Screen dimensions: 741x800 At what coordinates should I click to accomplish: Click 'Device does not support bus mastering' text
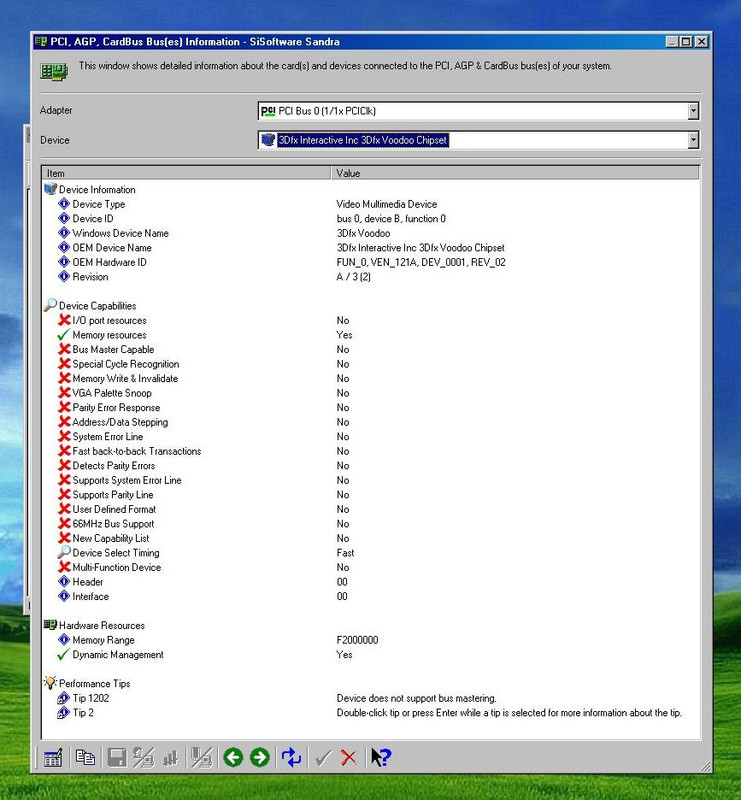(416, 698)
